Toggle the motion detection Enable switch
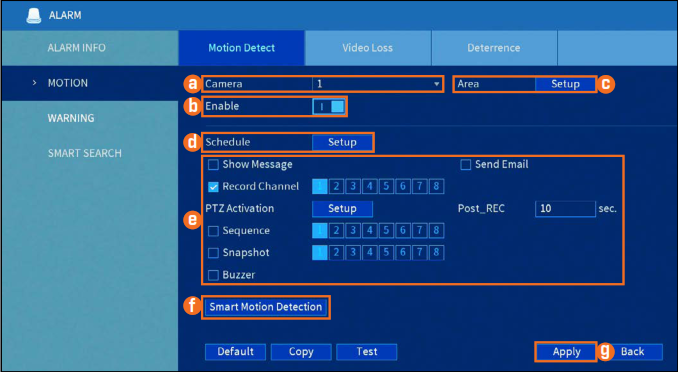The width and height of the screenshot is (678, 372). tap(329, 106)
